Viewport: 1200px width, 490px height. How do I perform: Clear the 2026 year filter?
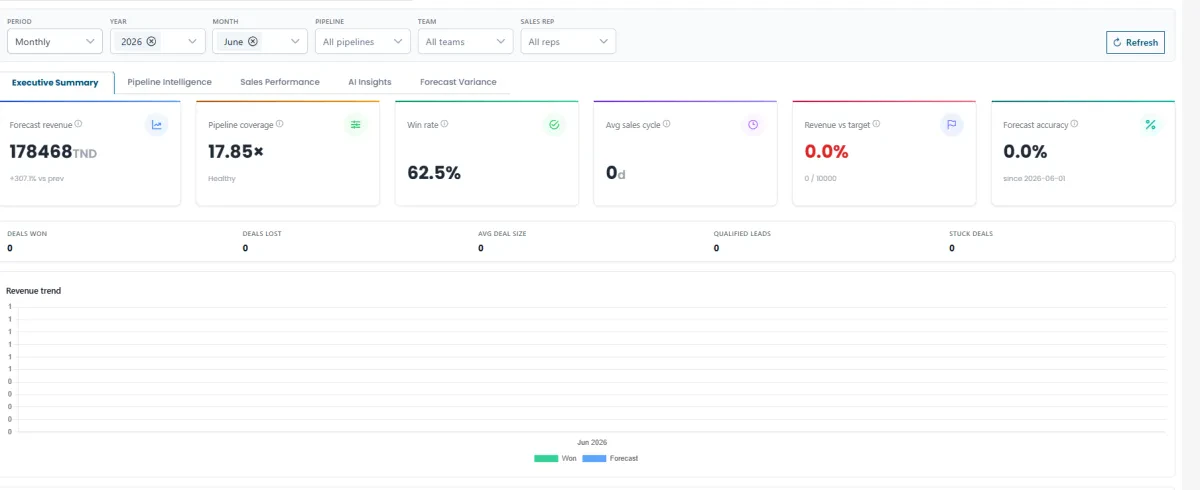[151, 41]
